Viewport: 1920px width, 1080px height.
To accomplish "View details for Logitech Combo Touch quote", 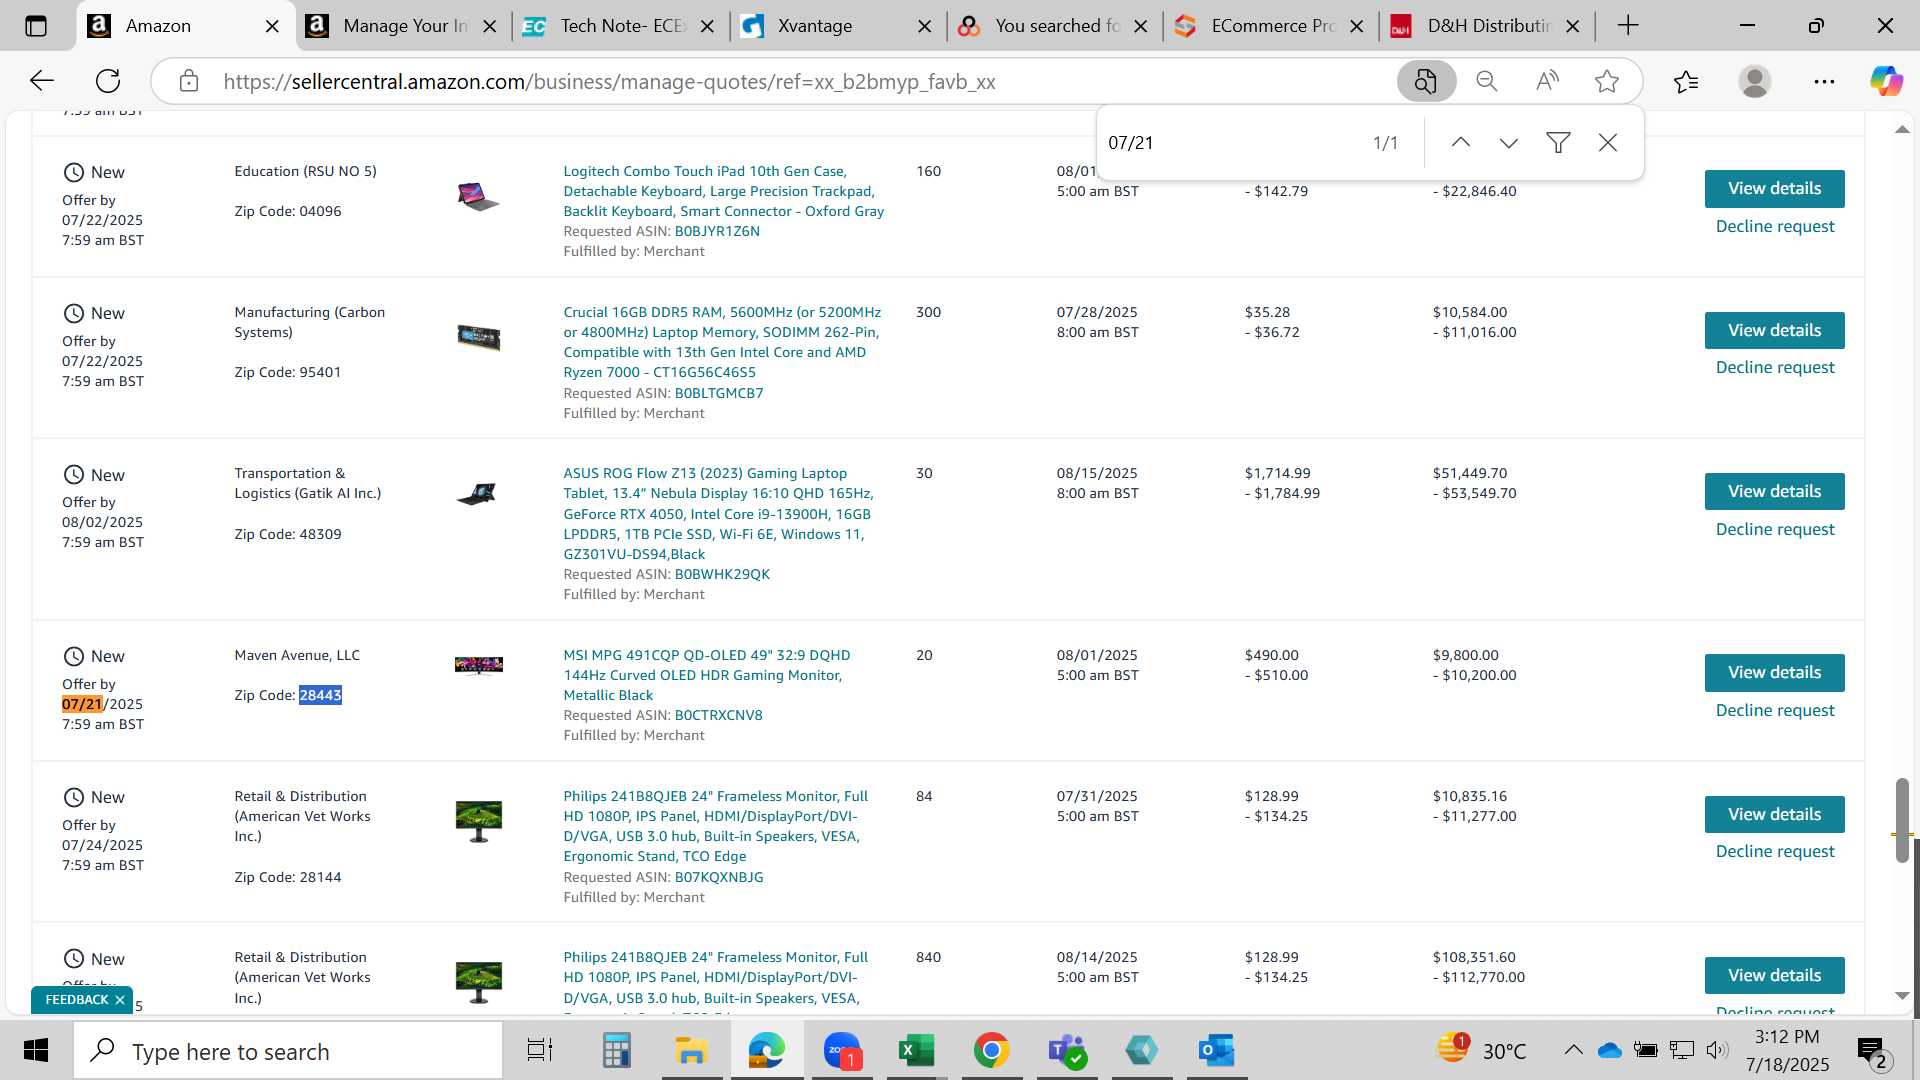I will [1774, 189].
